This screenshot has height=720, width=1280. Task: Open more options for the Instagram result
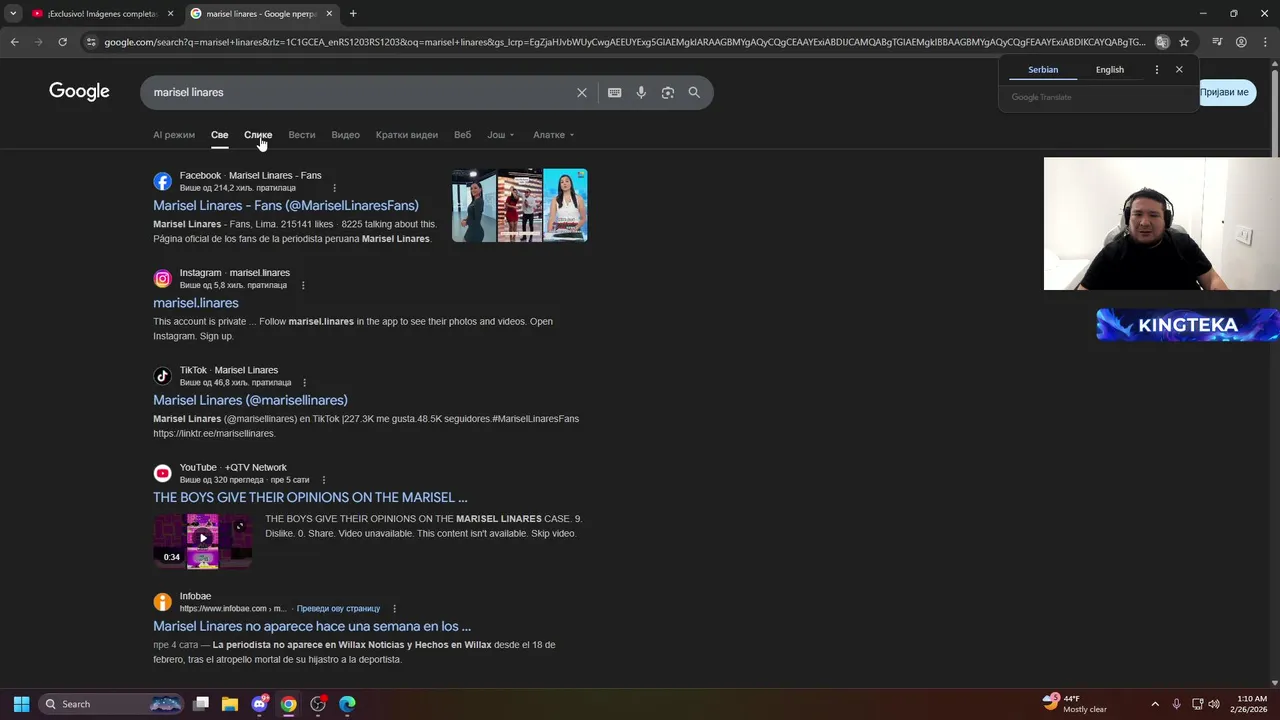[x=303, y=285]
